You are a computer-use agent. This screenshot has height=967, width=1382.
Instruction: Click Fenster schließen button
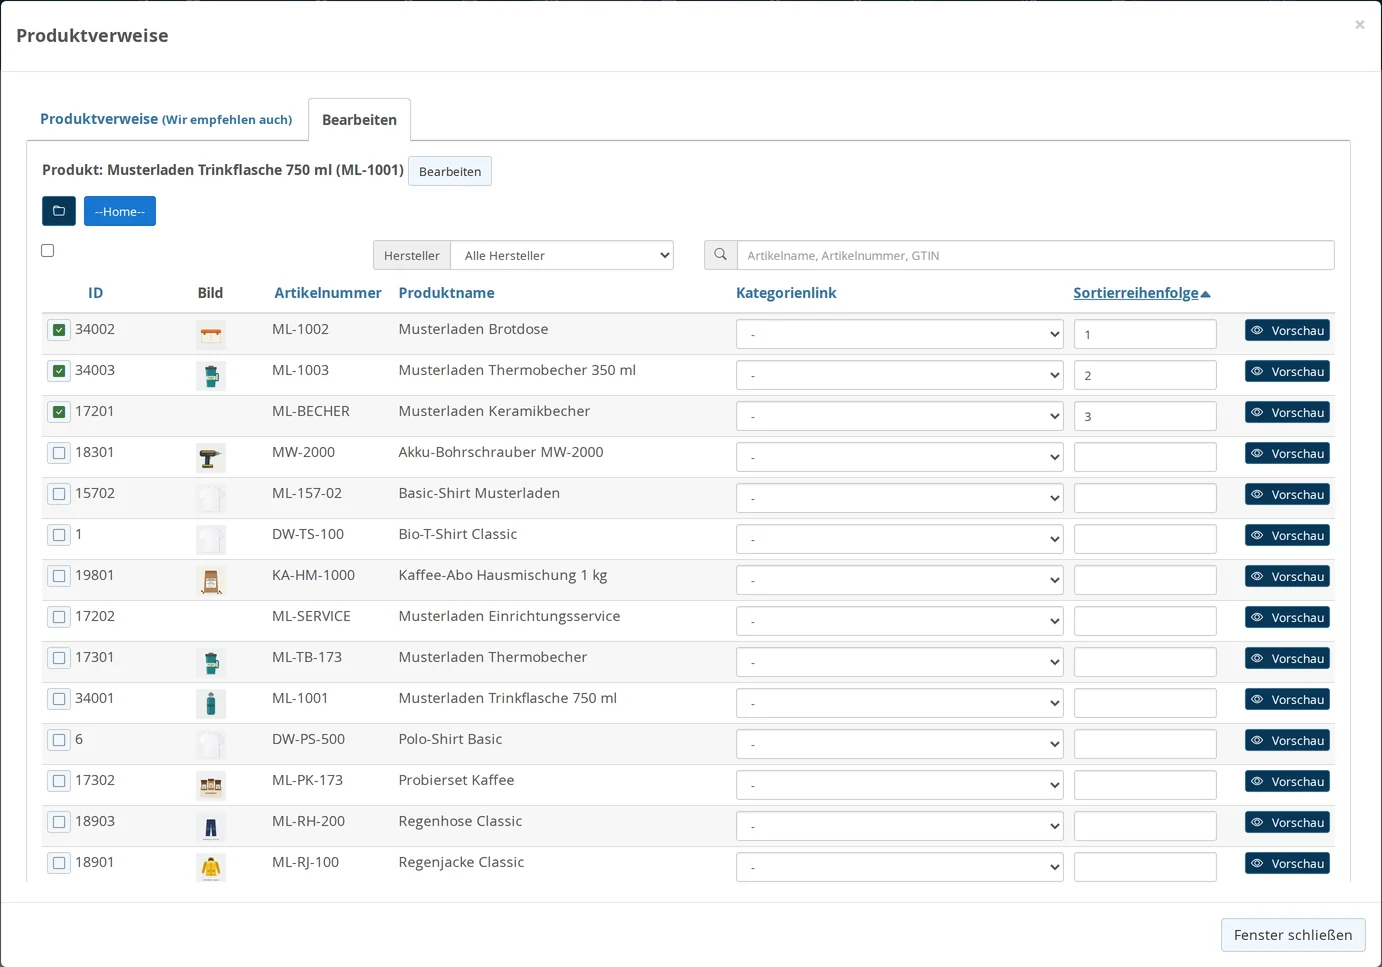1293,935
